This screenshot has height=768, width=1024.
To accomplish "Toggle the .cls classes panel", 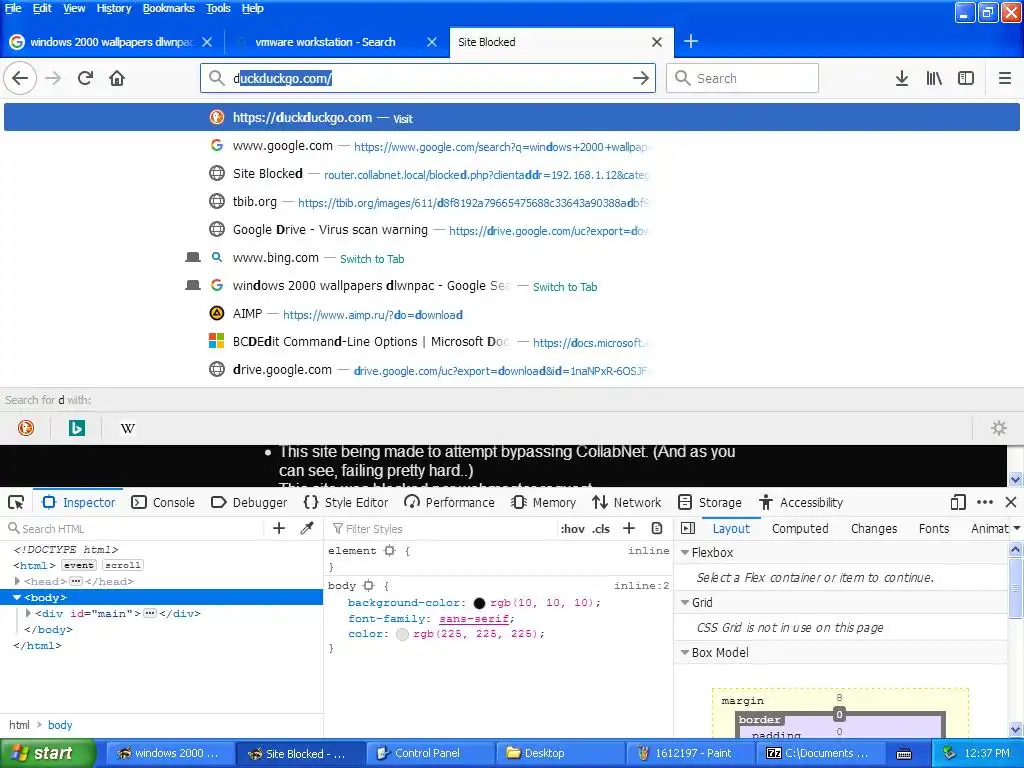I will [x=601, y=529].
